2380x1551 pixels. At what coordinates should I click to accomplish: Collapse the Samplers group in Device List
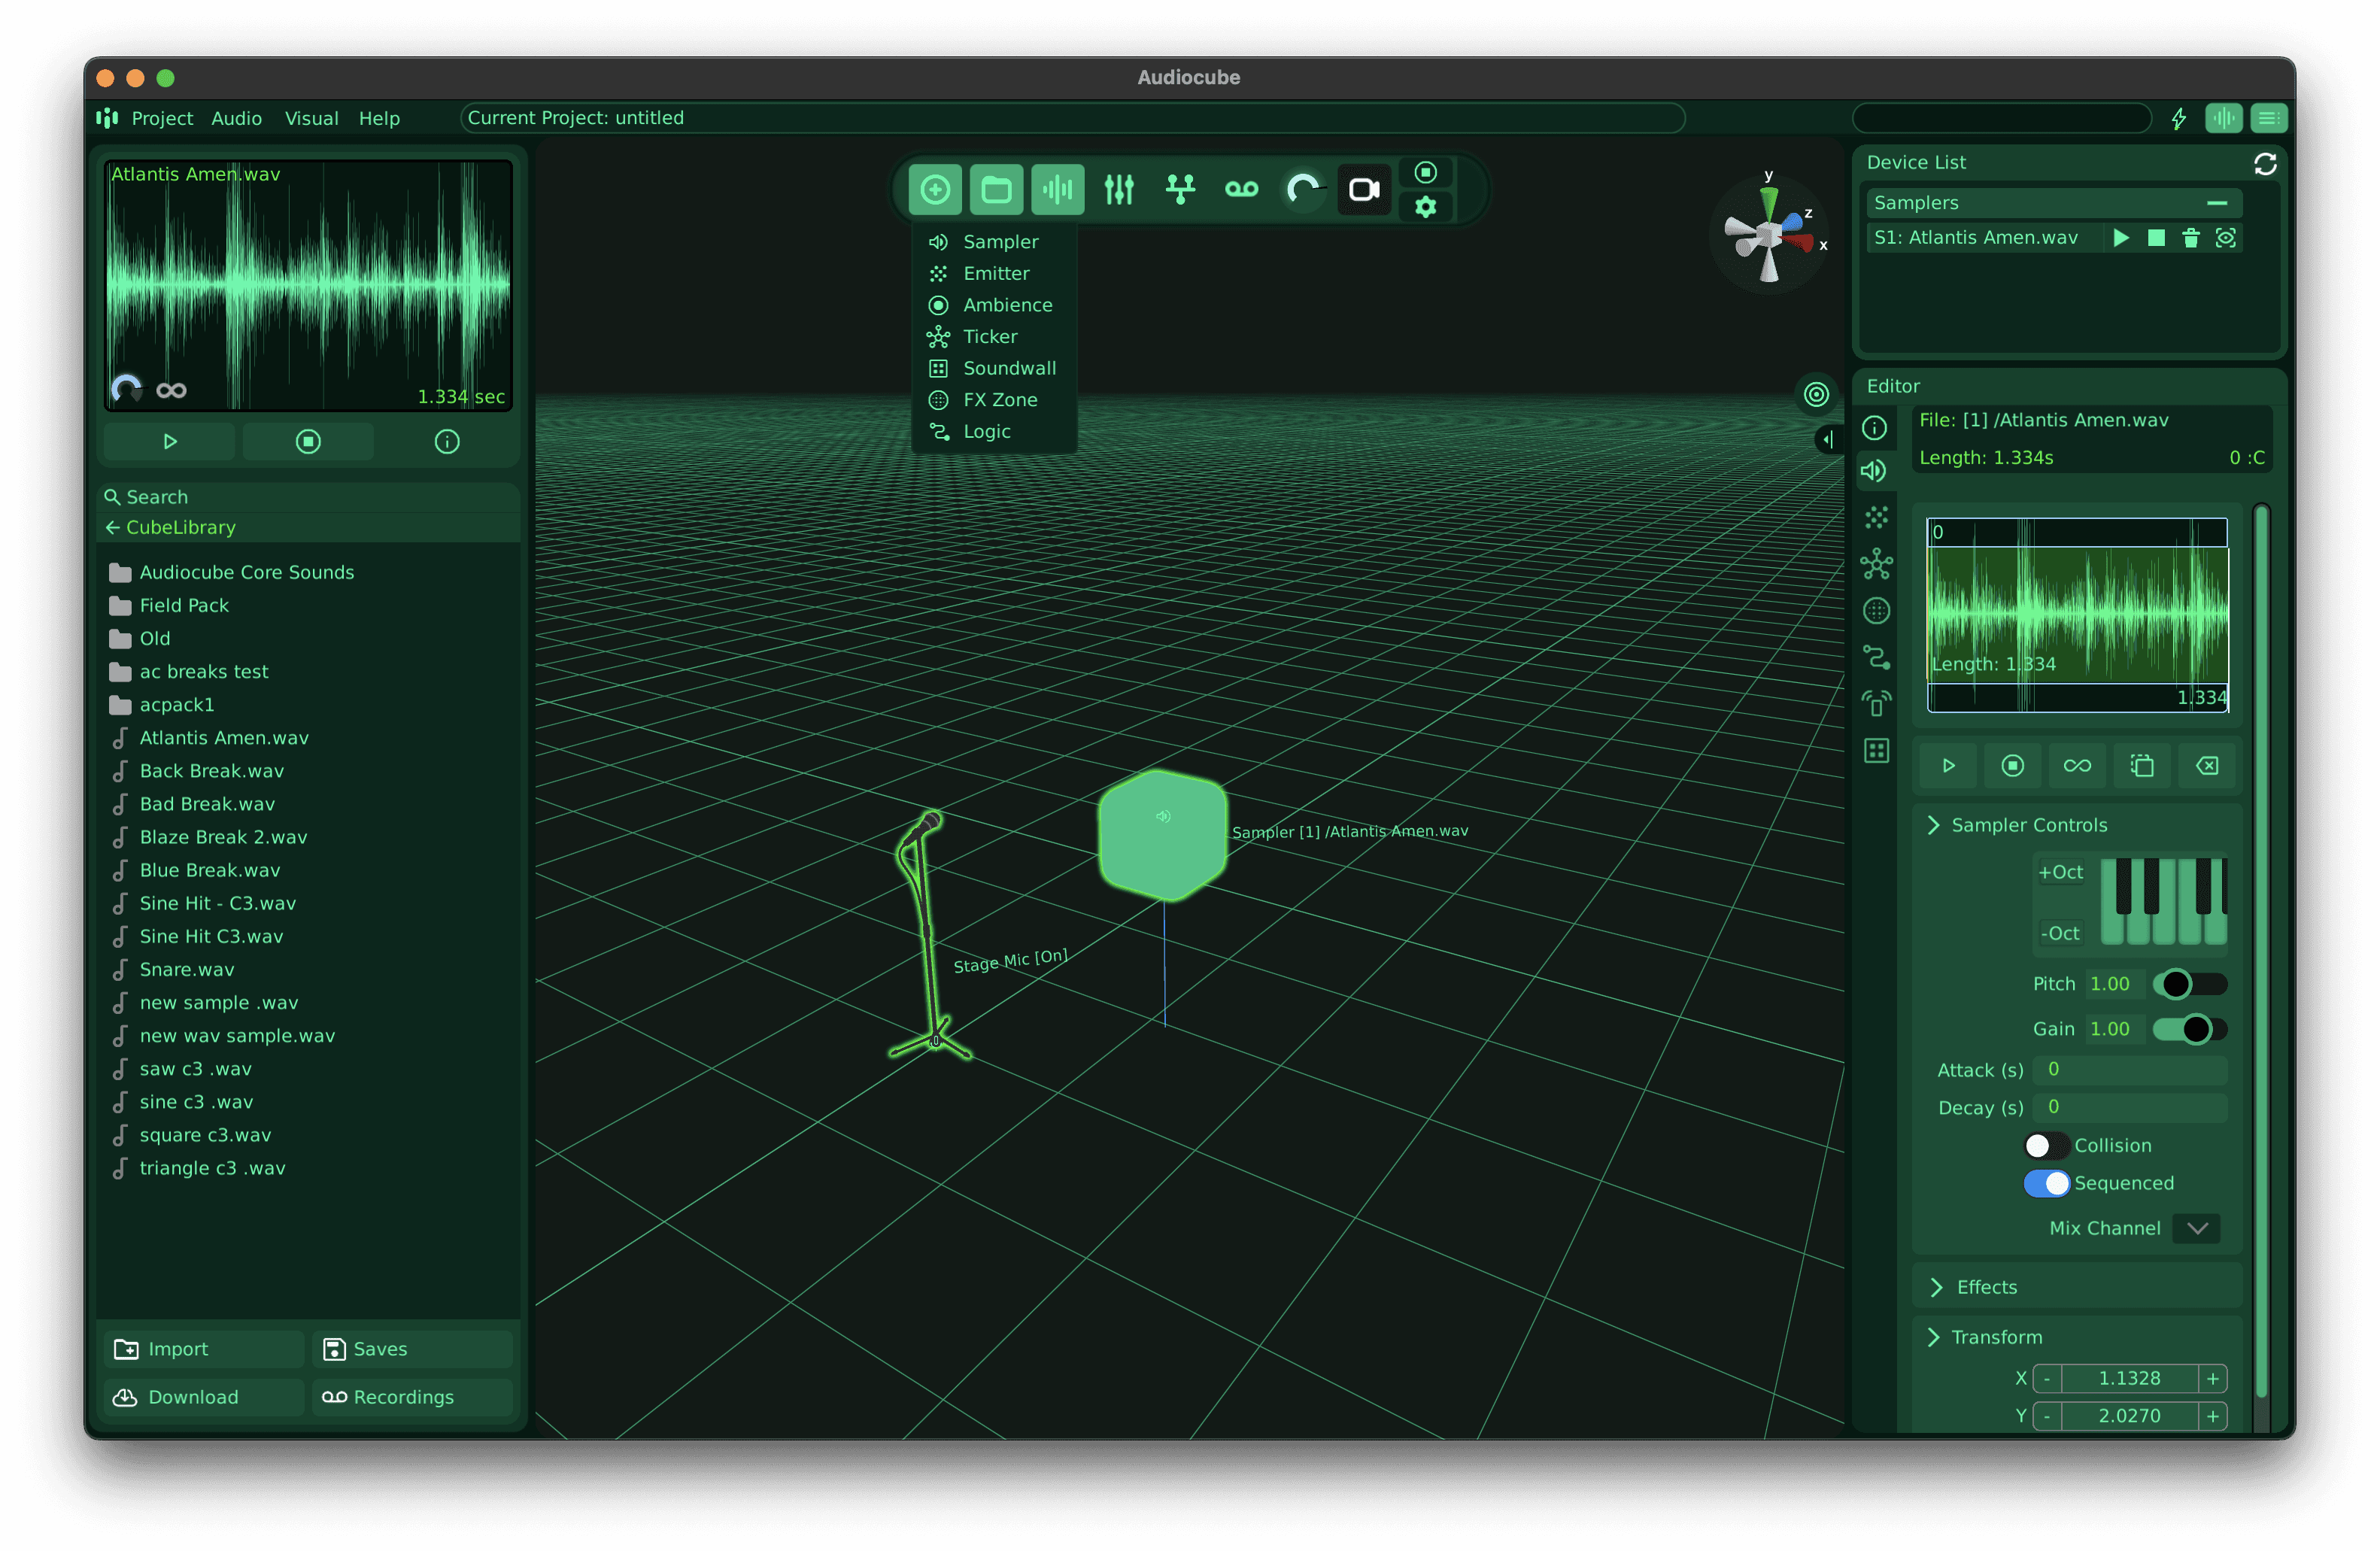point(2217,203)
